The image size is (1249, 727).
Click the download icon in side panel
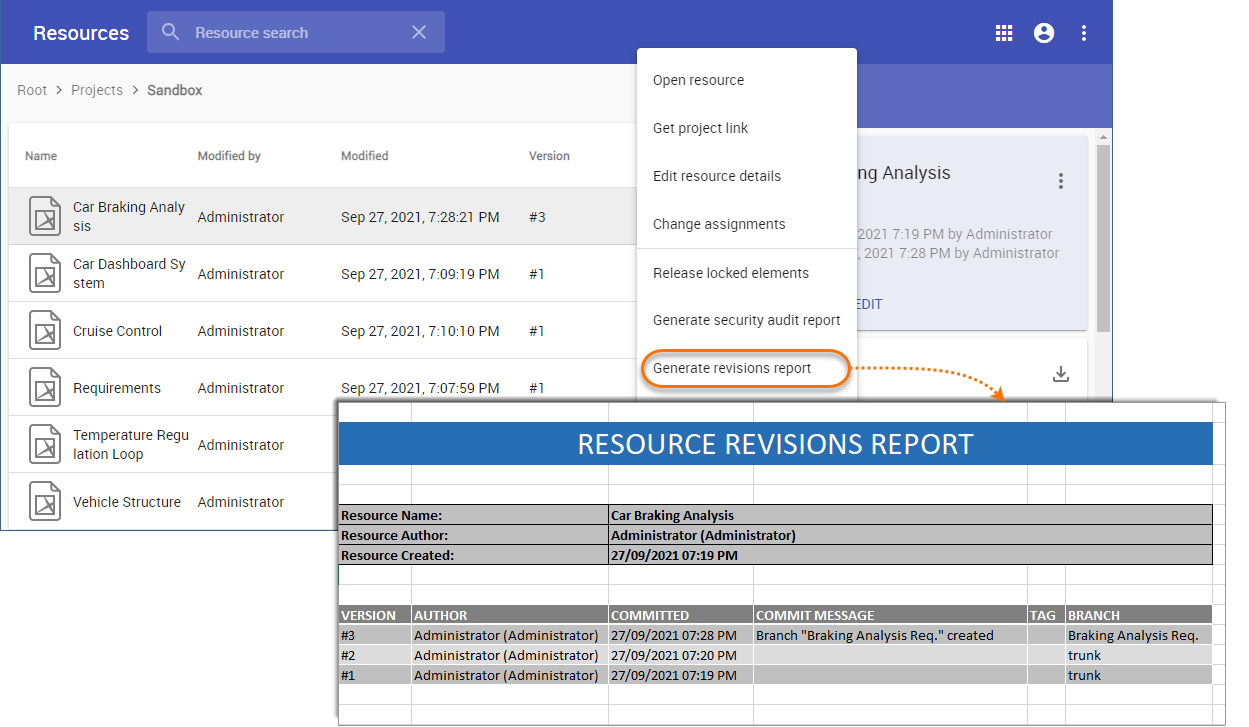coord(1061,374)
